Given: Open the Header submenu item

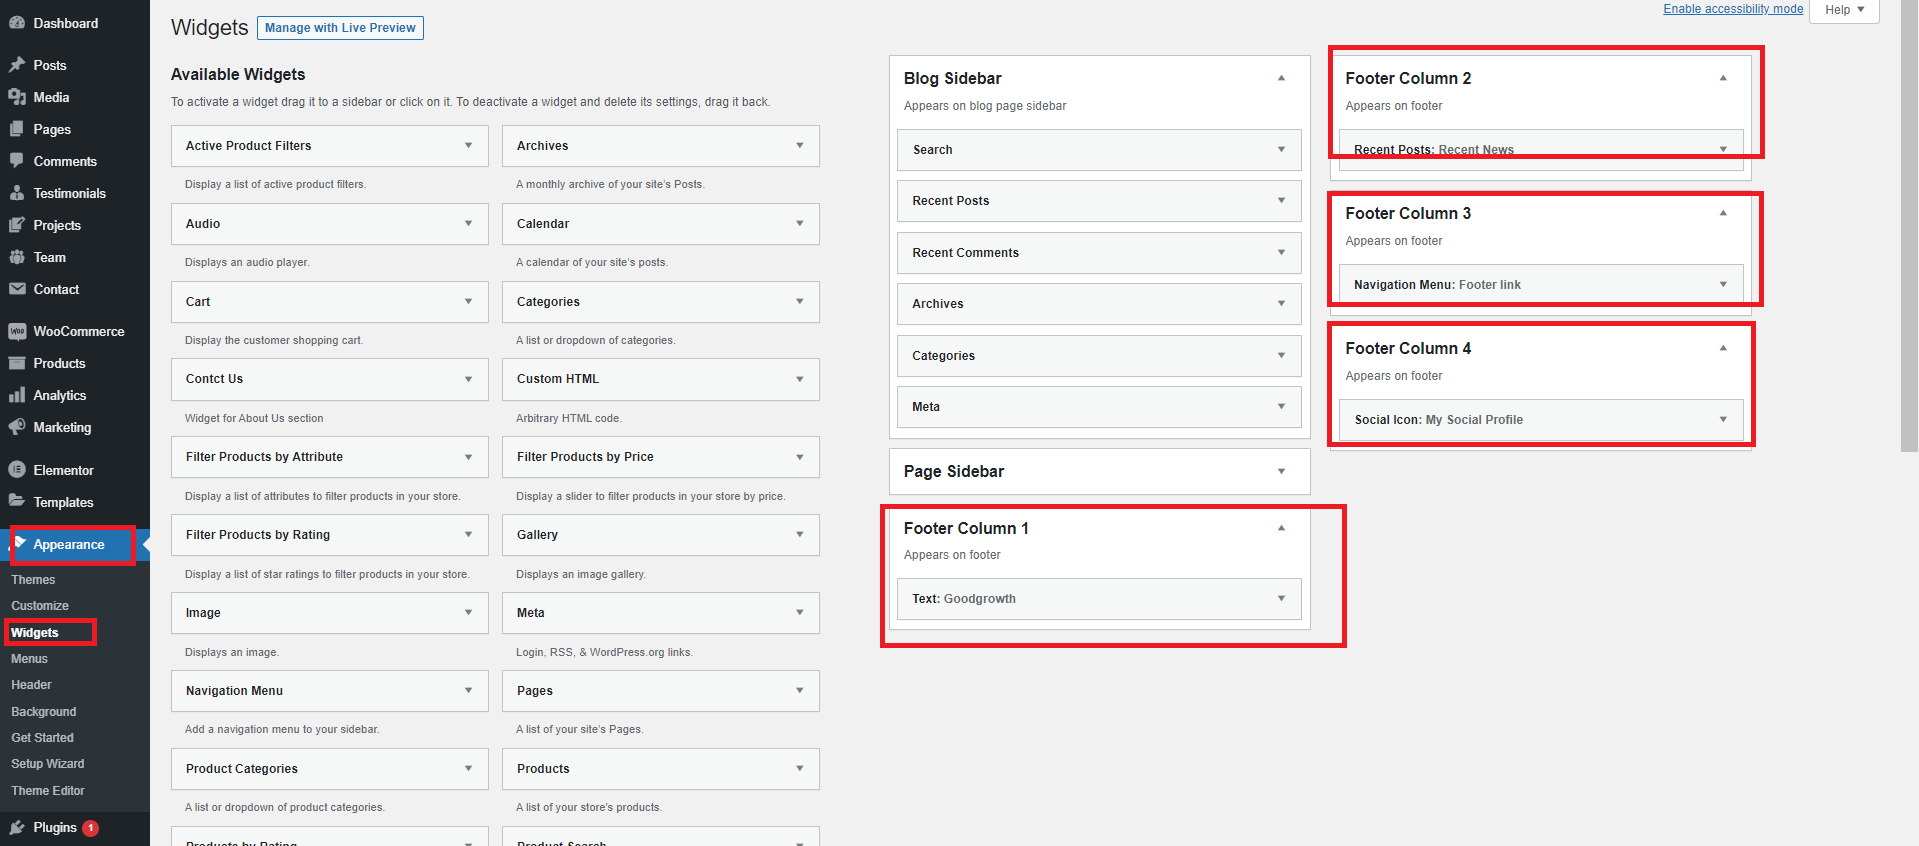Looking at the screenshot, I should coord(31,685).
